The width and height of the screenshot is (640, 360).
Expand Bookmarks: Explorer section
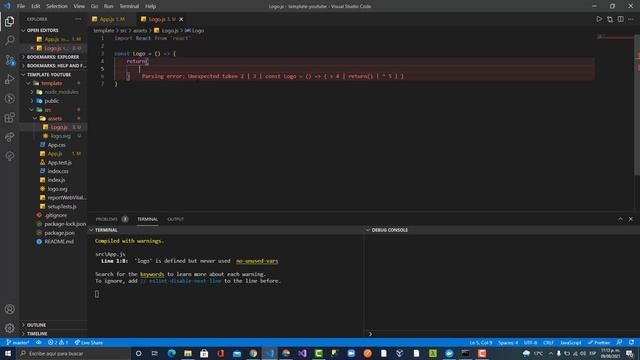tap(53, 57)
